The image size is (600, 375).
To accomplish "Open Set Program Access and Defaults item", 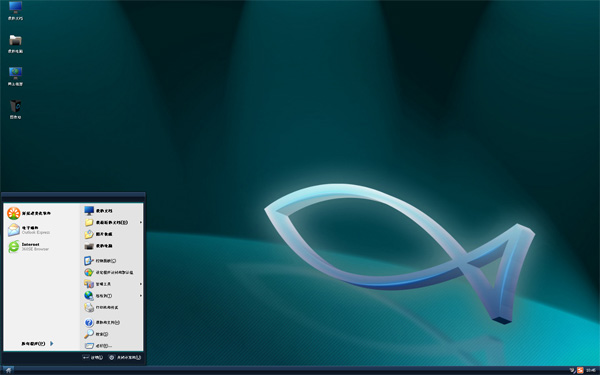I will pyautogui.click(x=109, y=272).
